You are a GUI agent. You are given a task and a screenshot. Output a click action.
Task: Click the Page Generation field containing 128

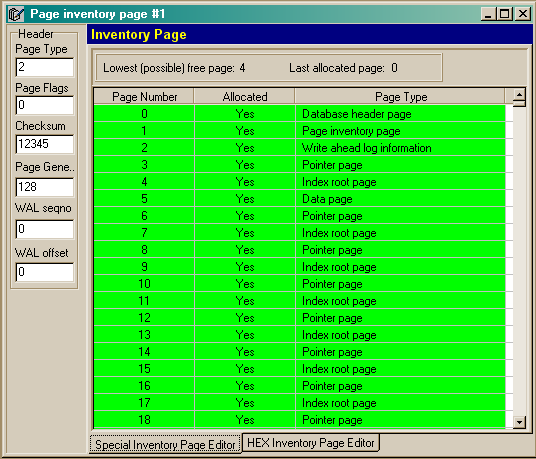coord(44,187)
